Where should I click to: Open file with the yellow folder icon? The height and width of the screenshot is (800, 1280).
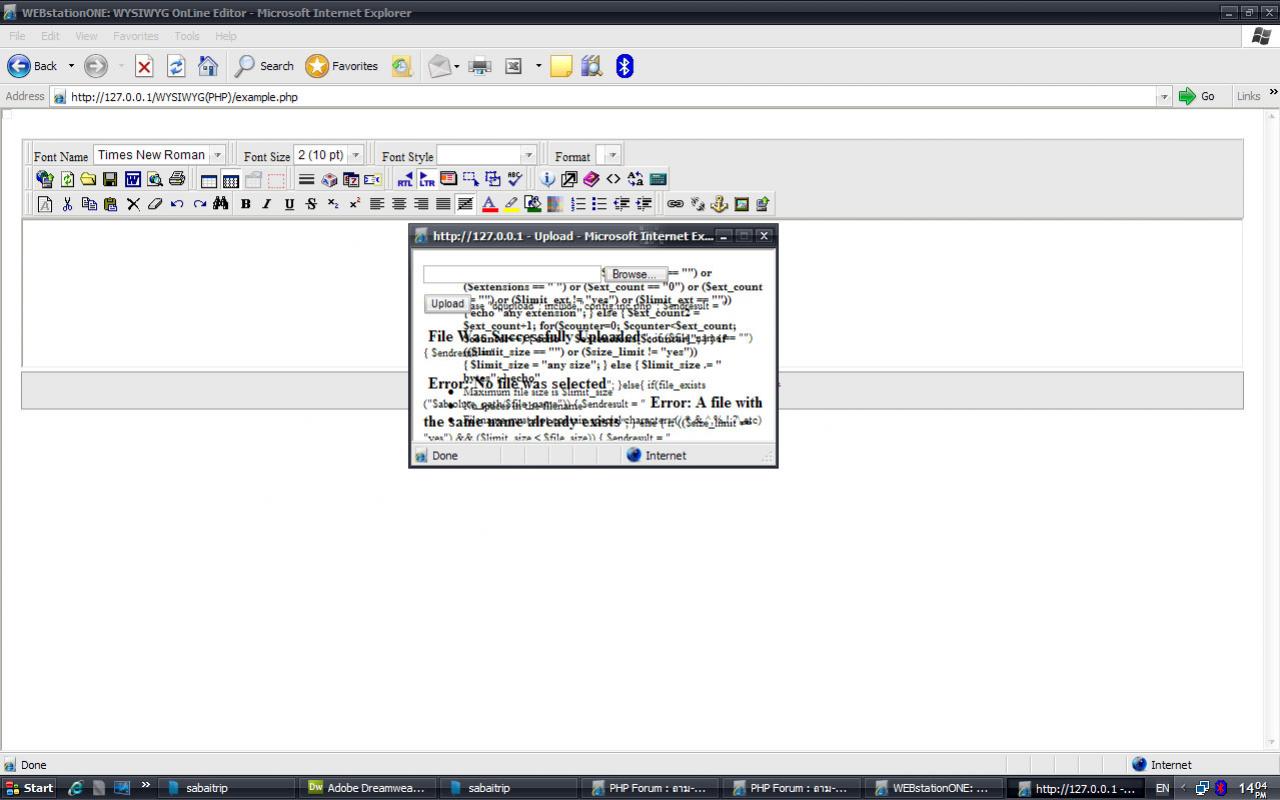[x=88, y=179]
